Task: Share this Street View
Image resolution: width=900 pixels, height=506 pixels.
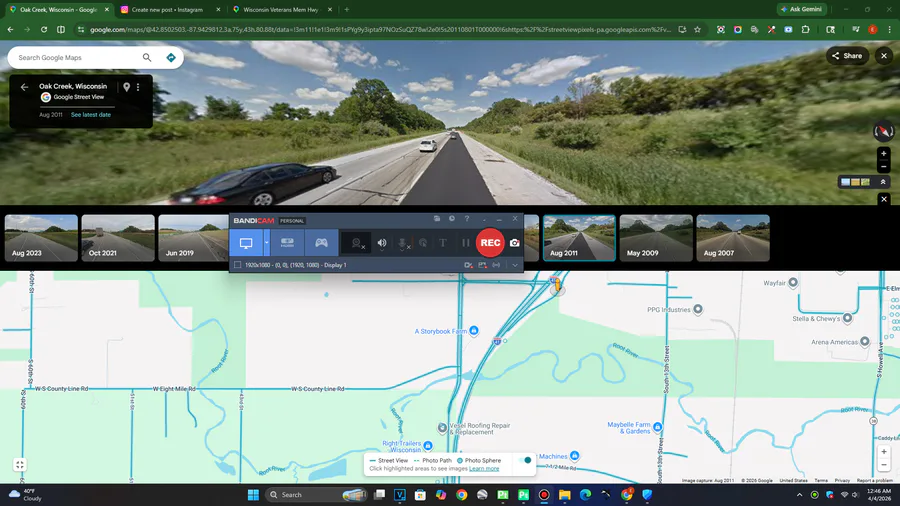Action: click(847, 56)
